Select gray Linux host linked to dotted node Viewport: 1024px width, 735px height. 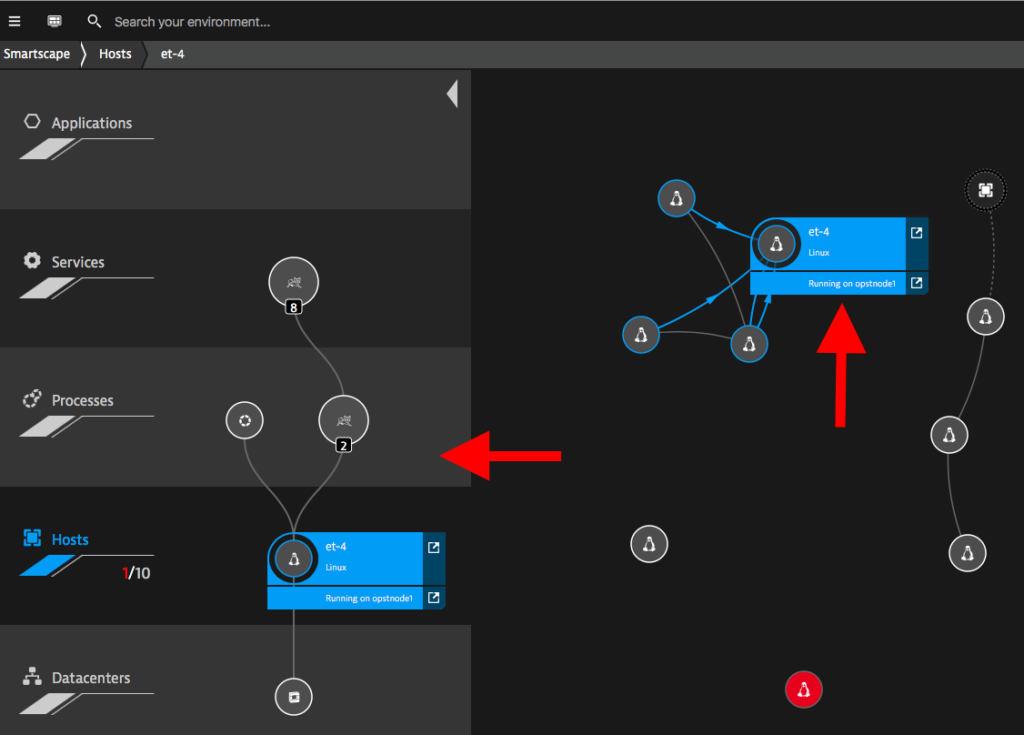[985, 317]
